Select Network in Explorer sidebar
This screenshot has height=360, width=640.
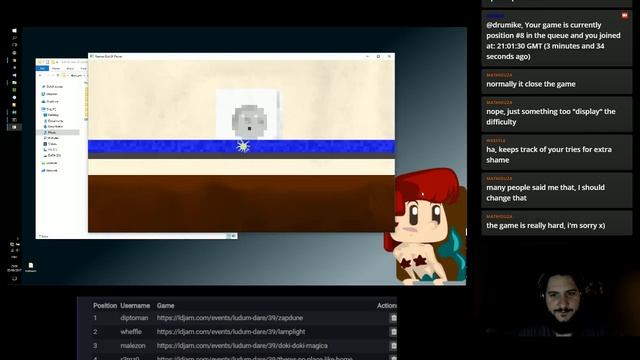click(49, 170)
